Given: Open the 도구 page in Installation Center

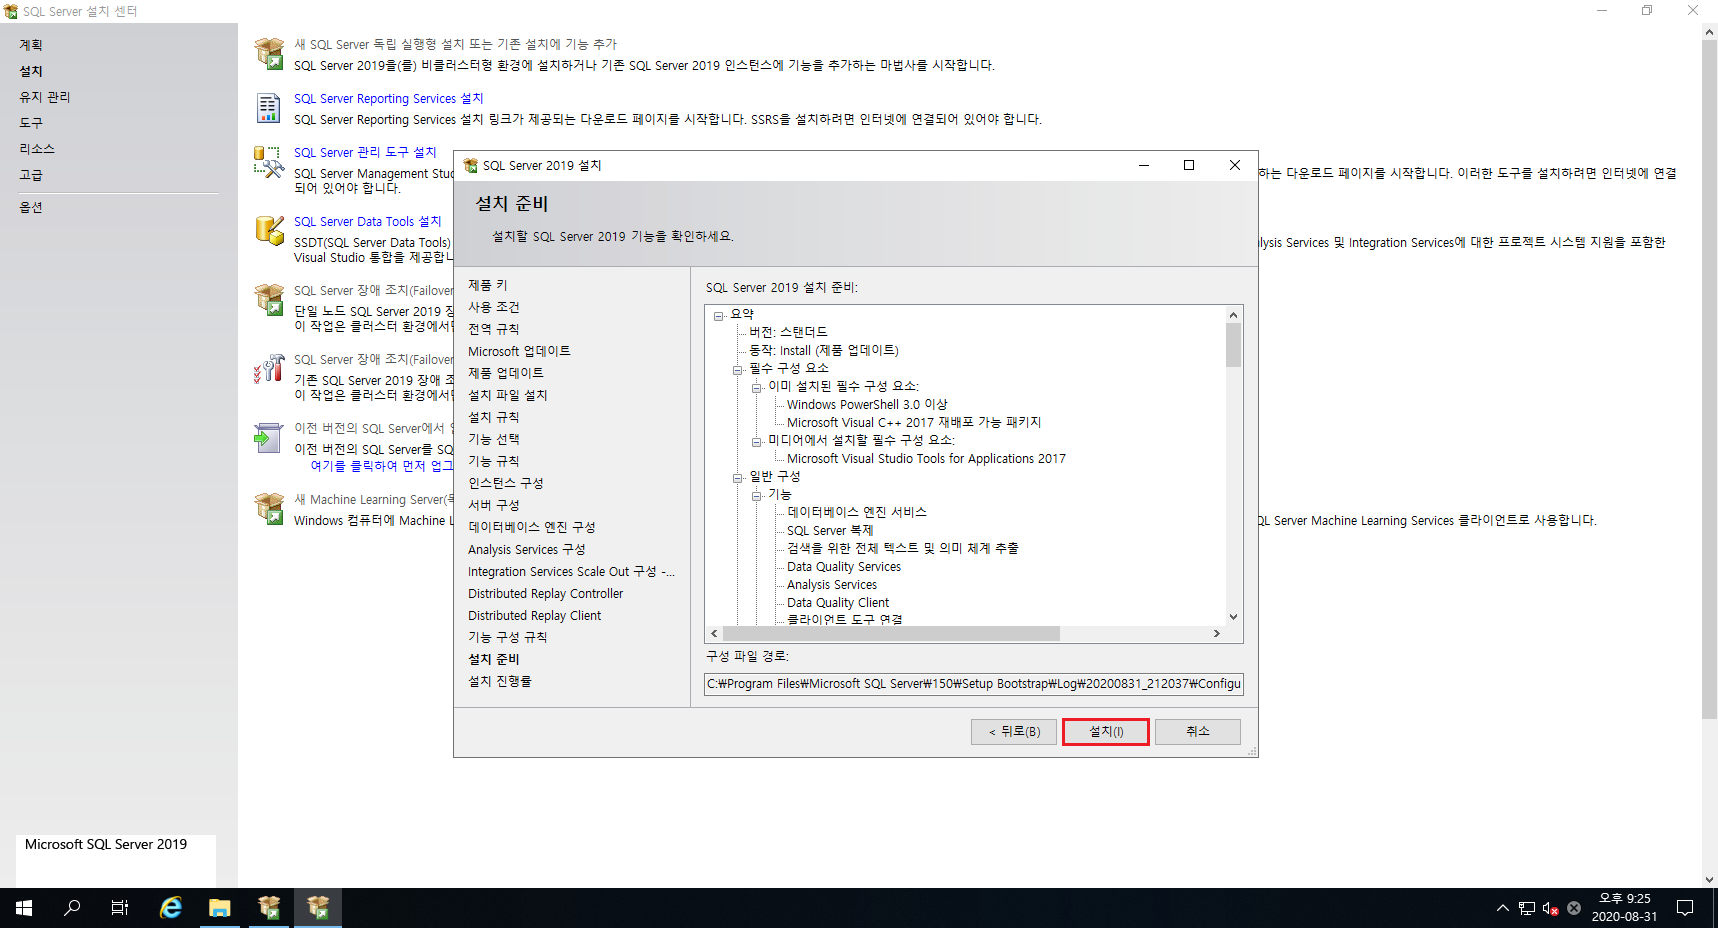Looking at the screenshot, I should click(x=31, y=123).
